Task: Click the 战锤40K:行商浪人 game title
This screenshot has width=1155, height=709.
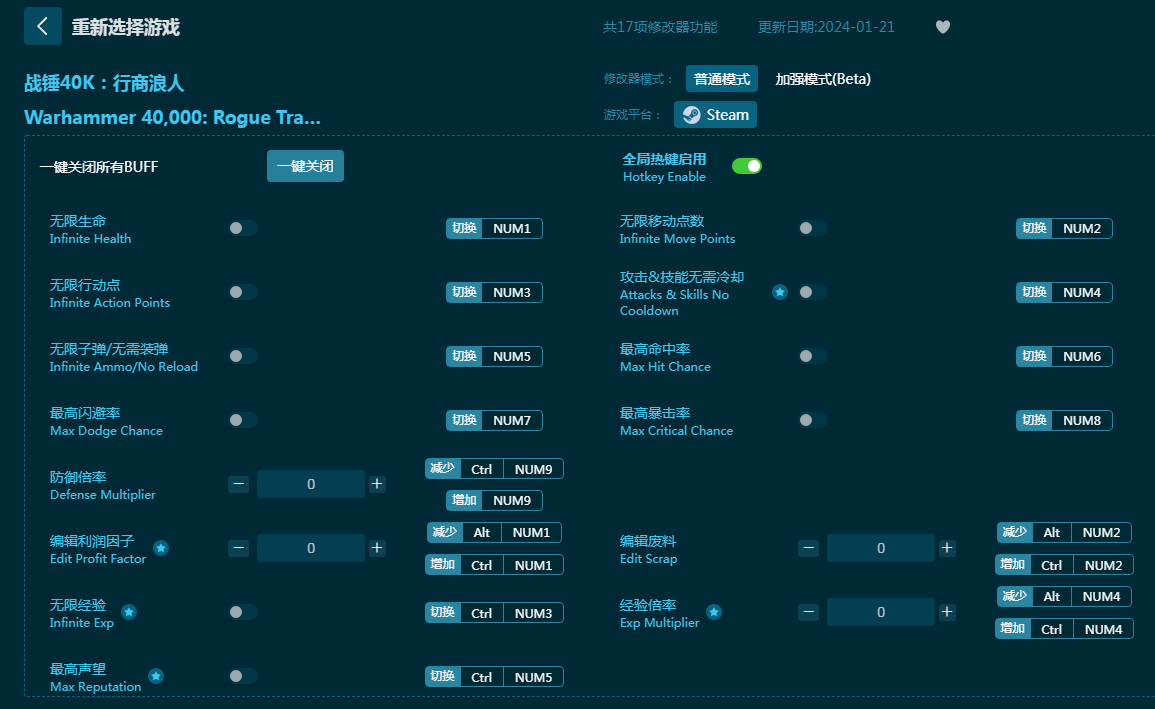Action: coord(104,83)
